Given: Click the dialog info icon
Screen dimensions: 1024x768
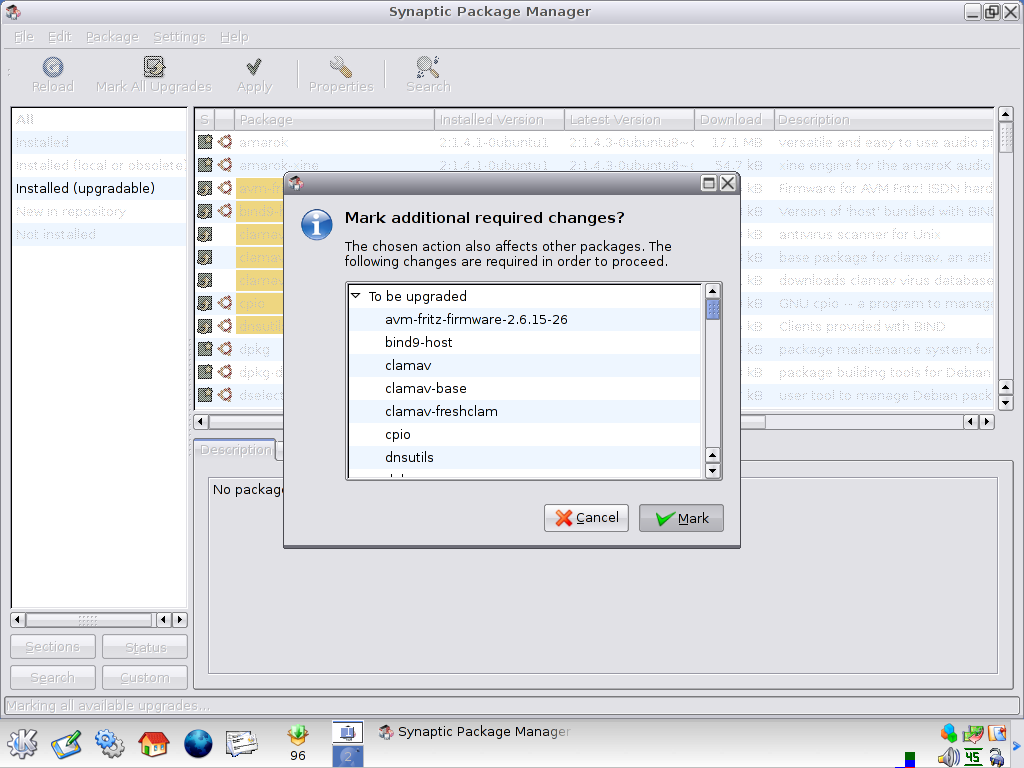Looking at the screenshot, I should (317, 225).
